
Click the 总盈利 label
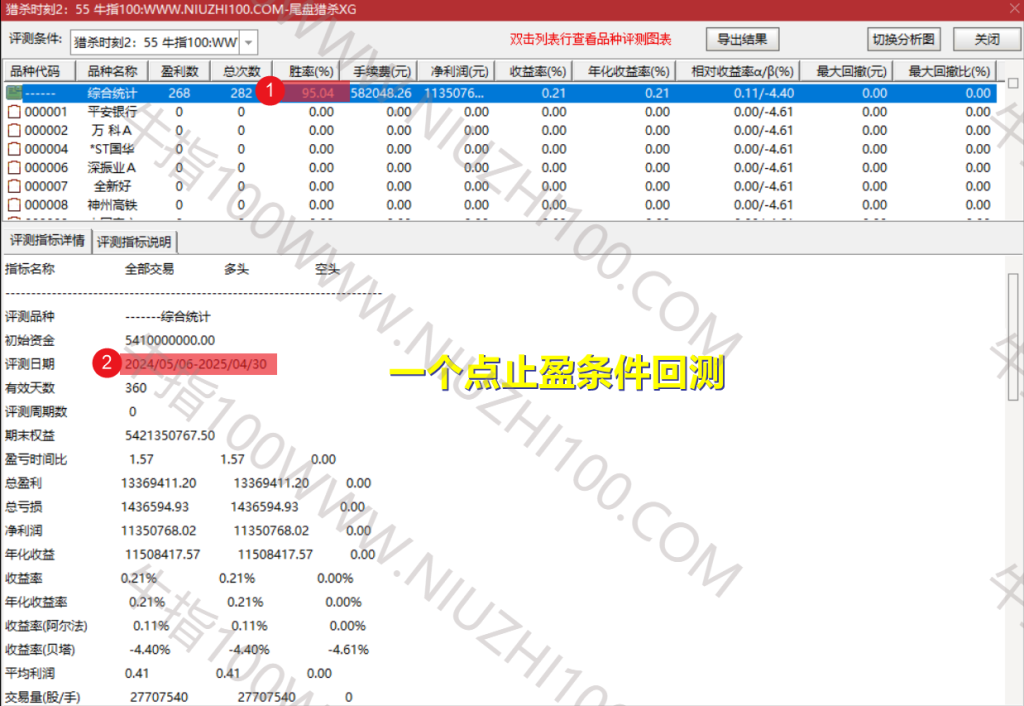tap(24, 483)
